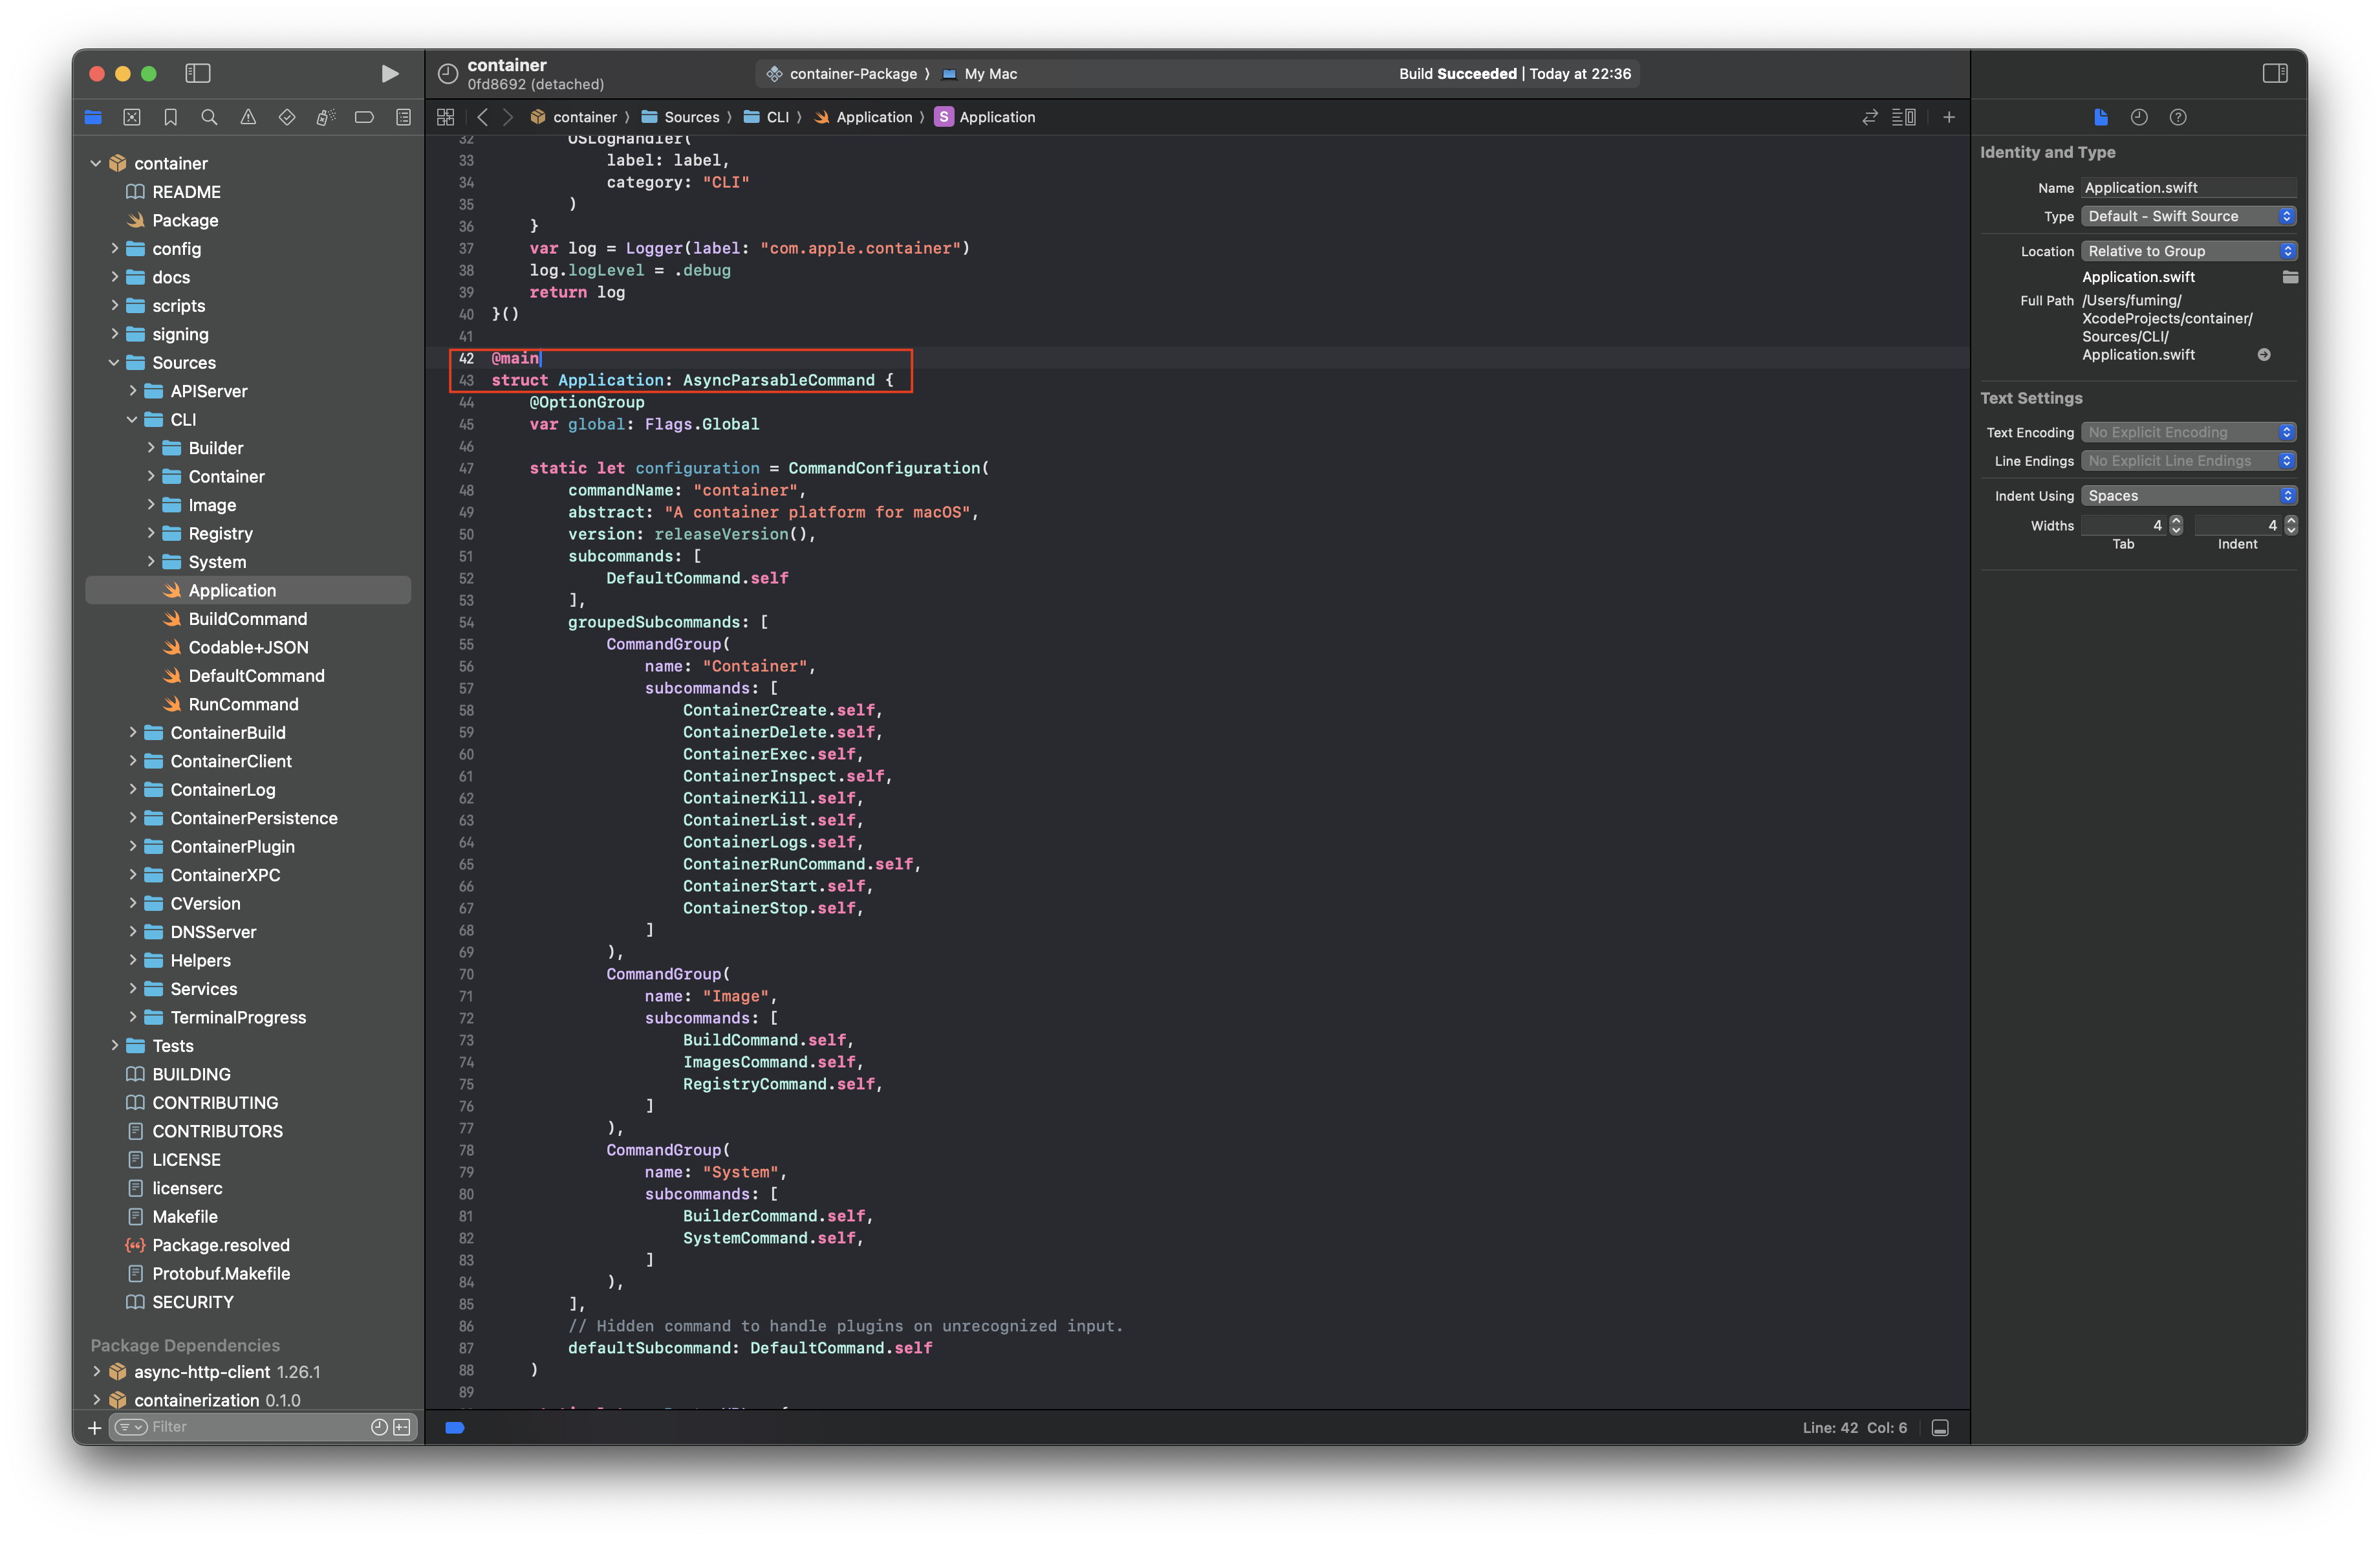Collapse the container root project

(x=96, y=163)
